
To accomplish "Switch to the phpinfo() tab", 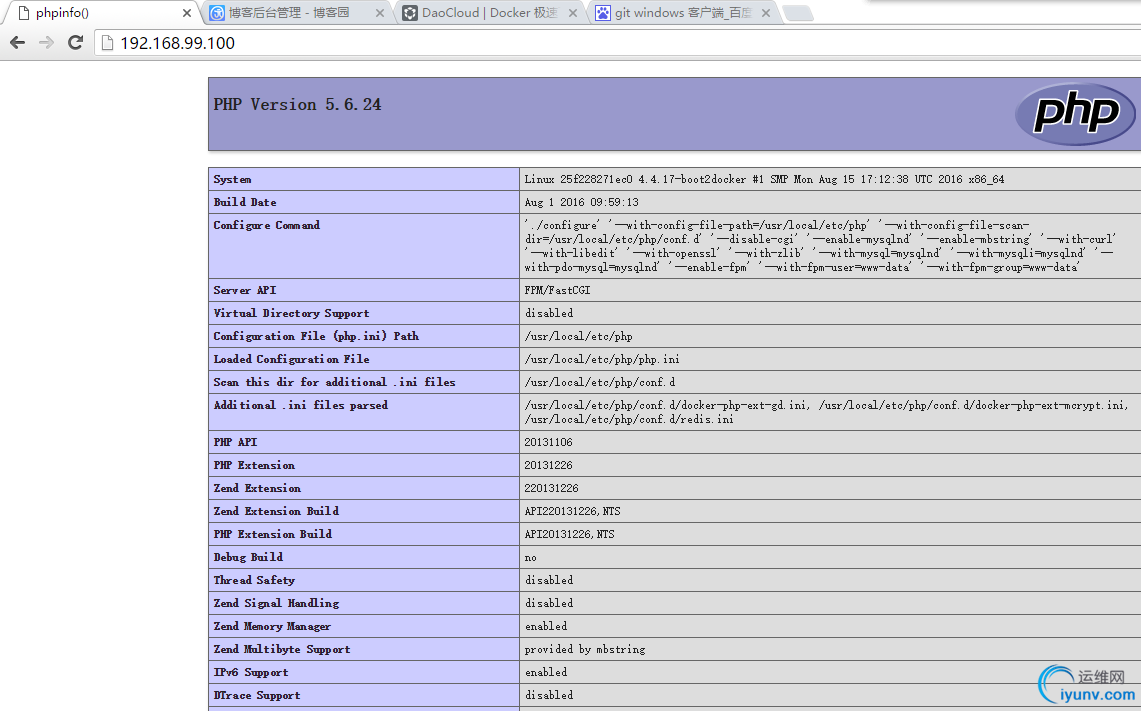I will tap(102, 12).
